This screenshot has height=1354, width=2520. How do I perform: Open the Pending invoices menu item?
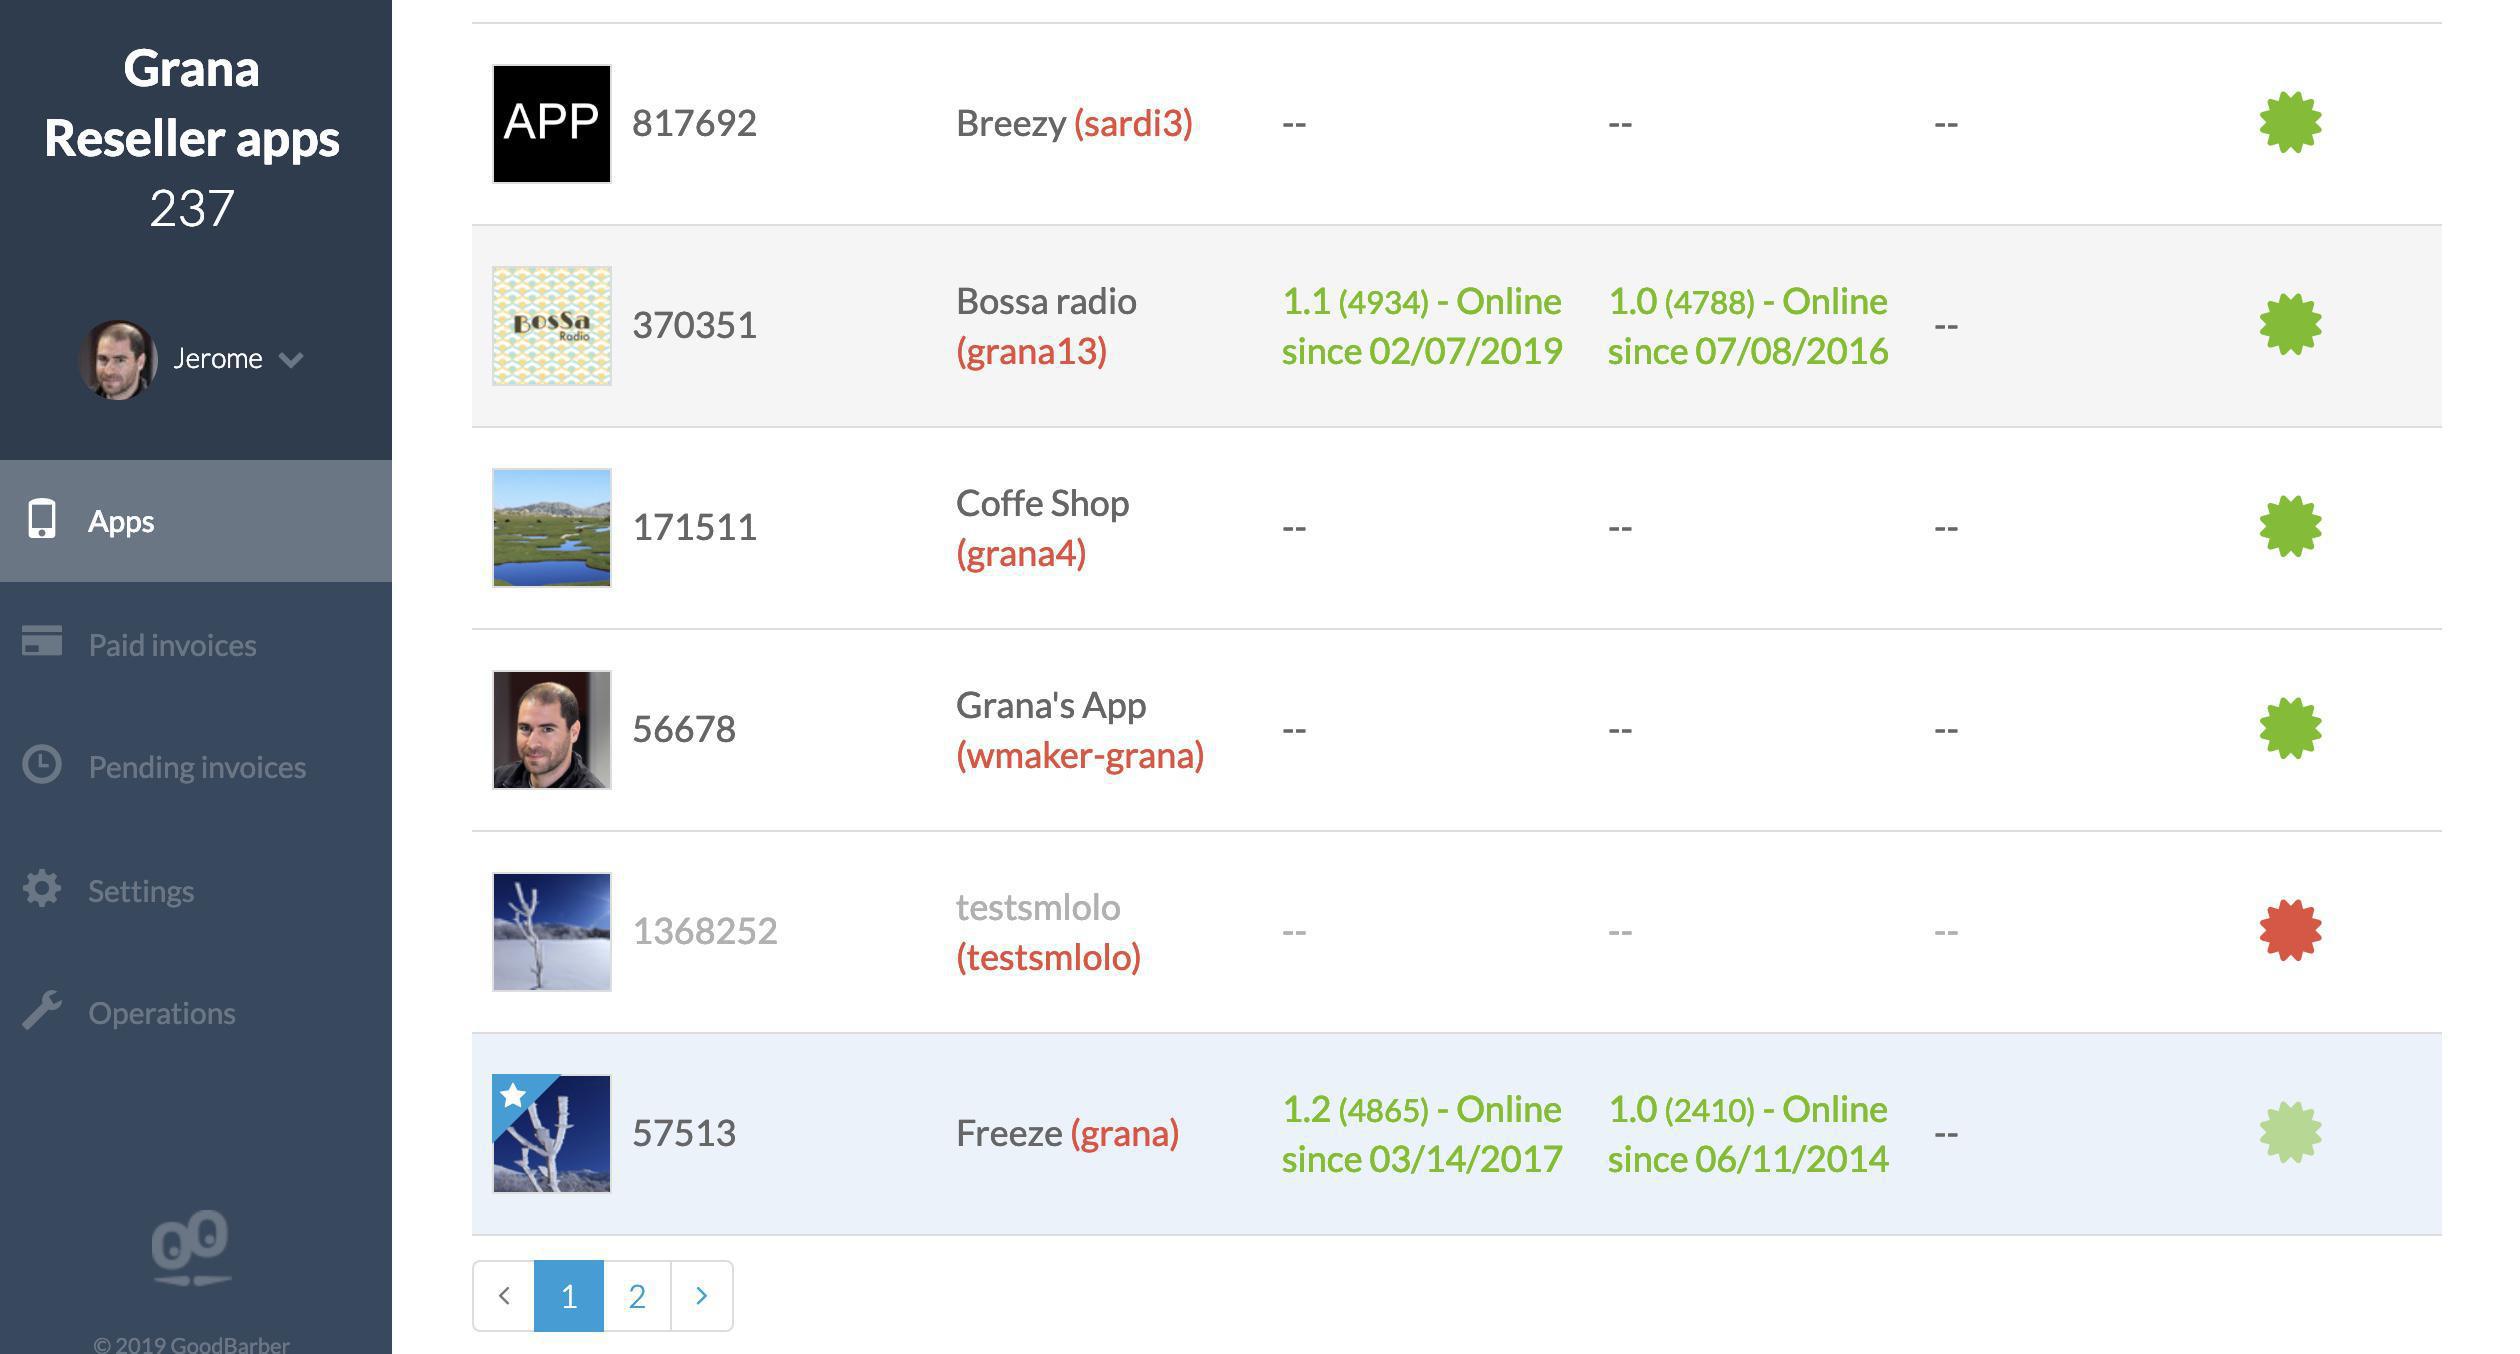(x=197, y=767)
